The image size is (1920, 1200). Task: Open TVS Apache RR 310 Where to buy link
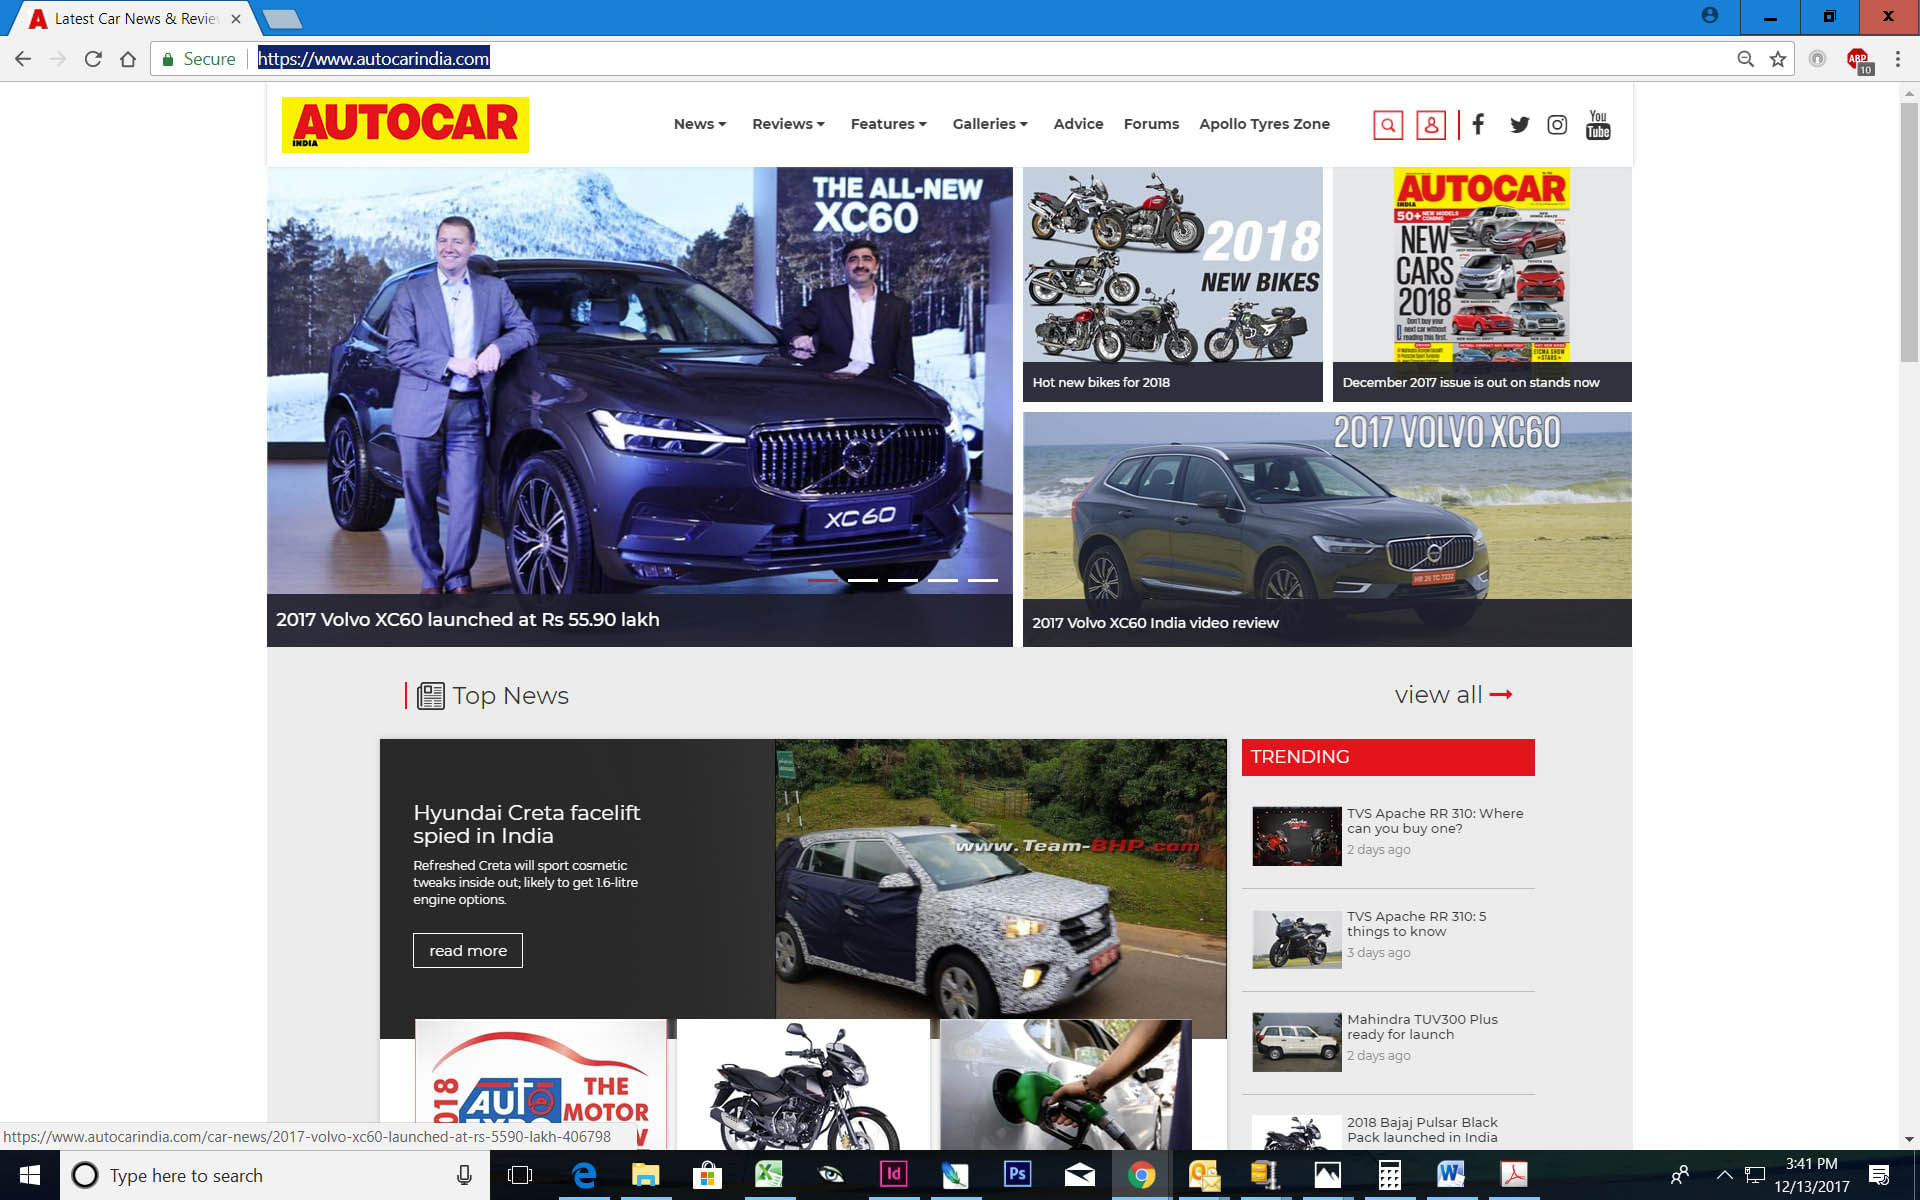tap(1434, 821)
